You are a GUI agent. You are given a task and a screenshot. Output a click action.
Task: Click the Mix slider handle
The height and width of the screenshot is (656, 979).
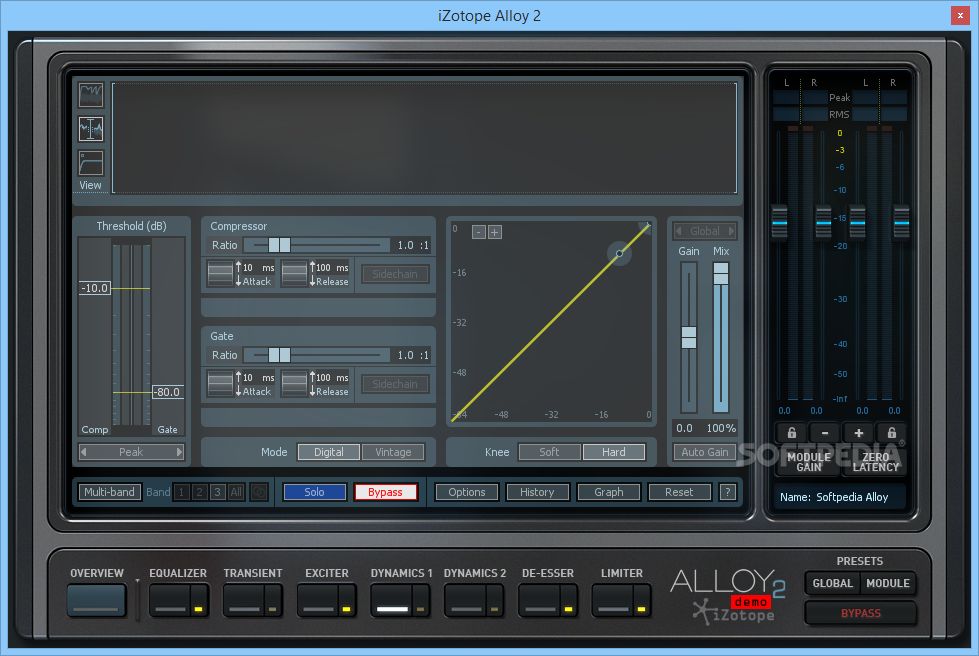coord(721,273)
